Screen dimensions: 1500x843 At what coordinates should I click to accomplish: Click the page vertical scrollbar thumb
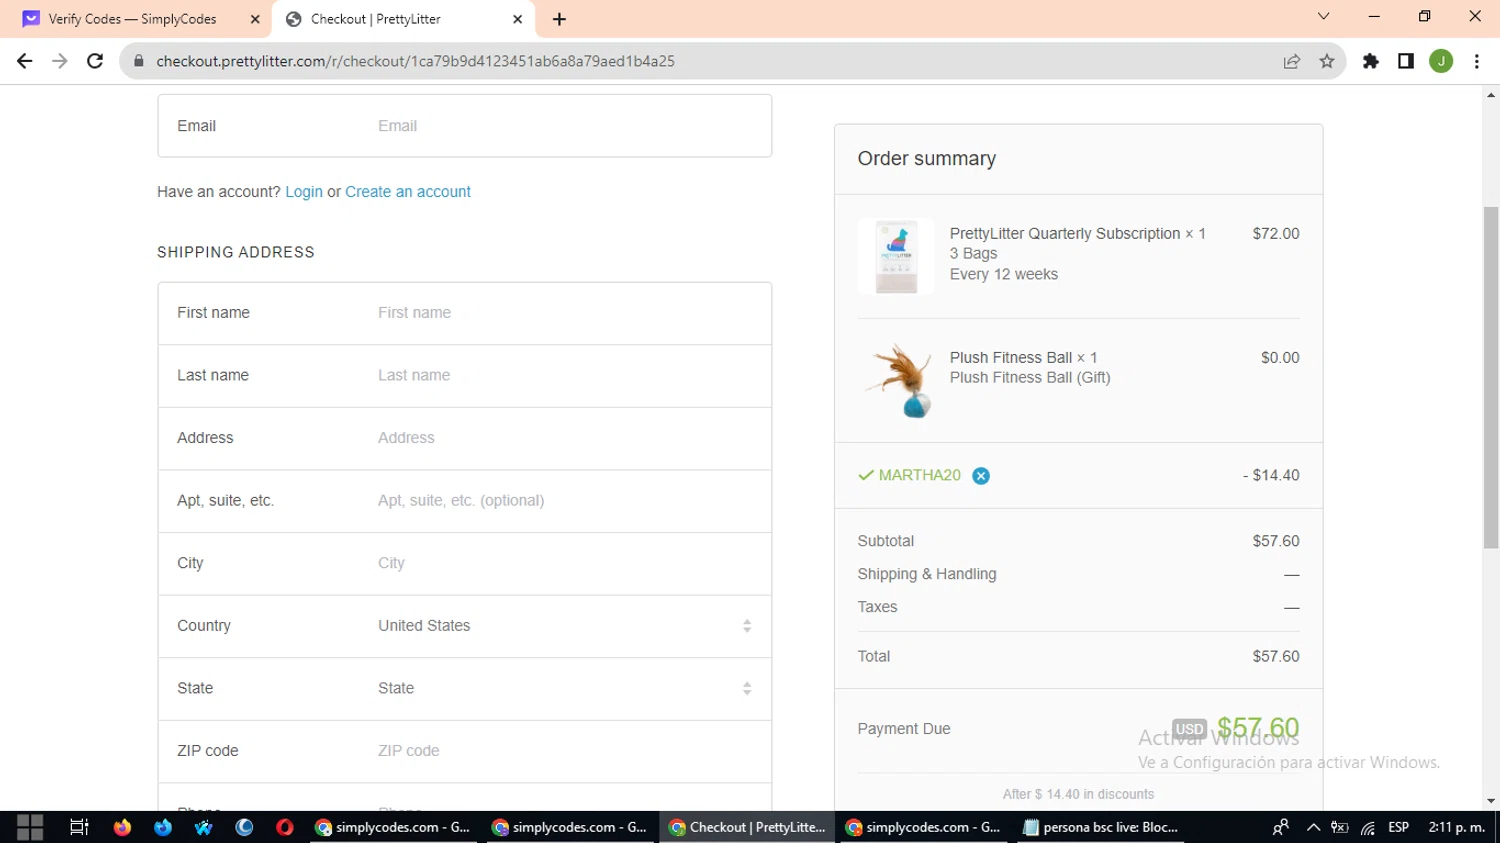(x=1491, y=378)
